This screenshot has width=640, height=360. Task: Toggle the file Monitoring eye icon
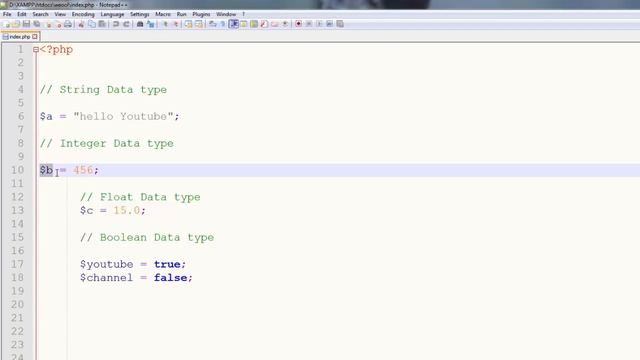click(x=285, y=24)
